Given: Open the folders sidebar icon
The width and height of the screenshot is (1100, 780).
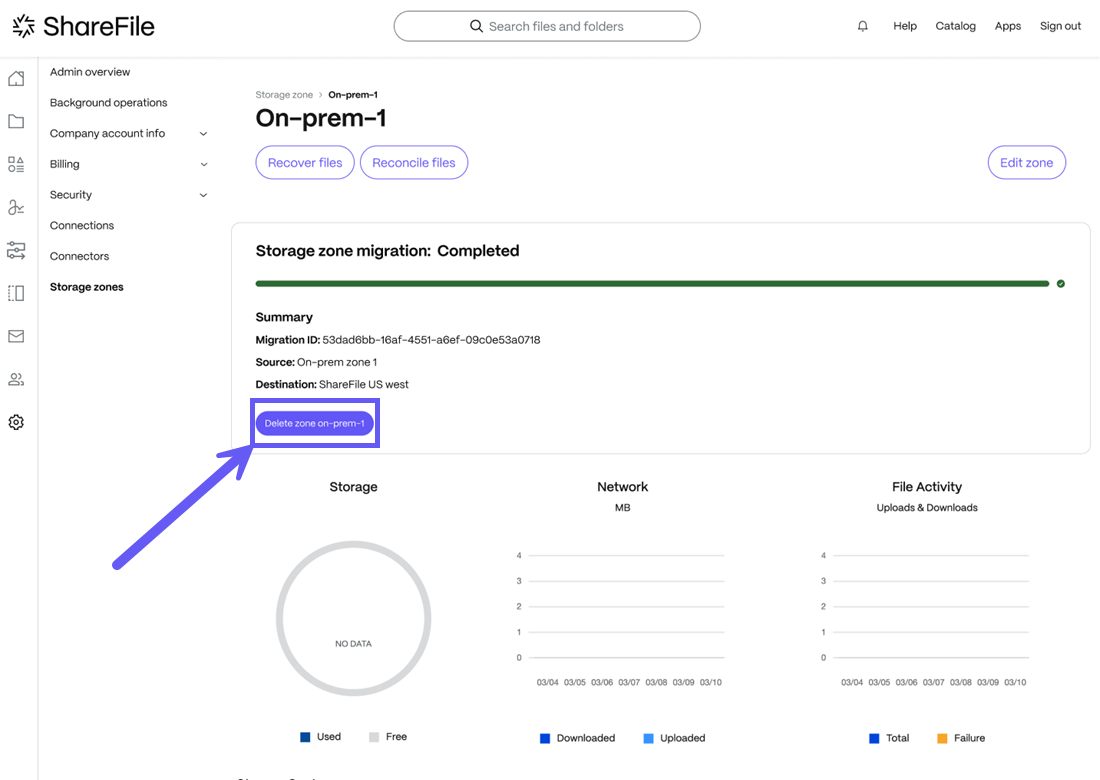Looking at the screenshot, I should [x=16, y=121].
